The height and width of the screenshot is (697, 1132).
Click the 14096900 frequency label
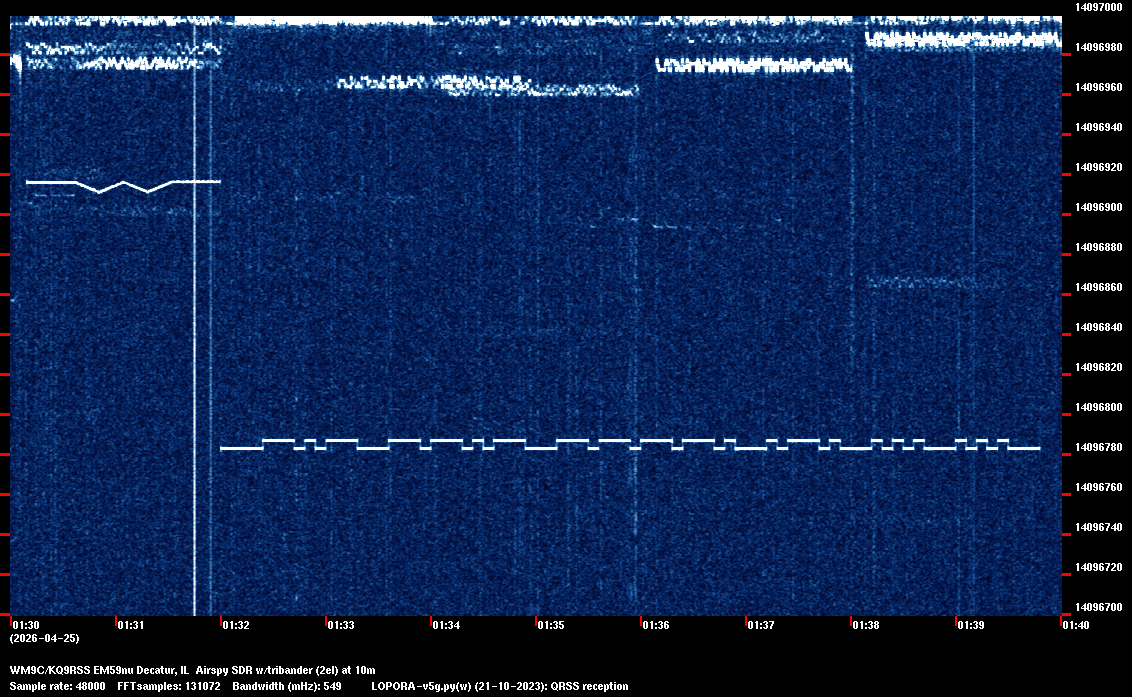(x=1099, y=207)
